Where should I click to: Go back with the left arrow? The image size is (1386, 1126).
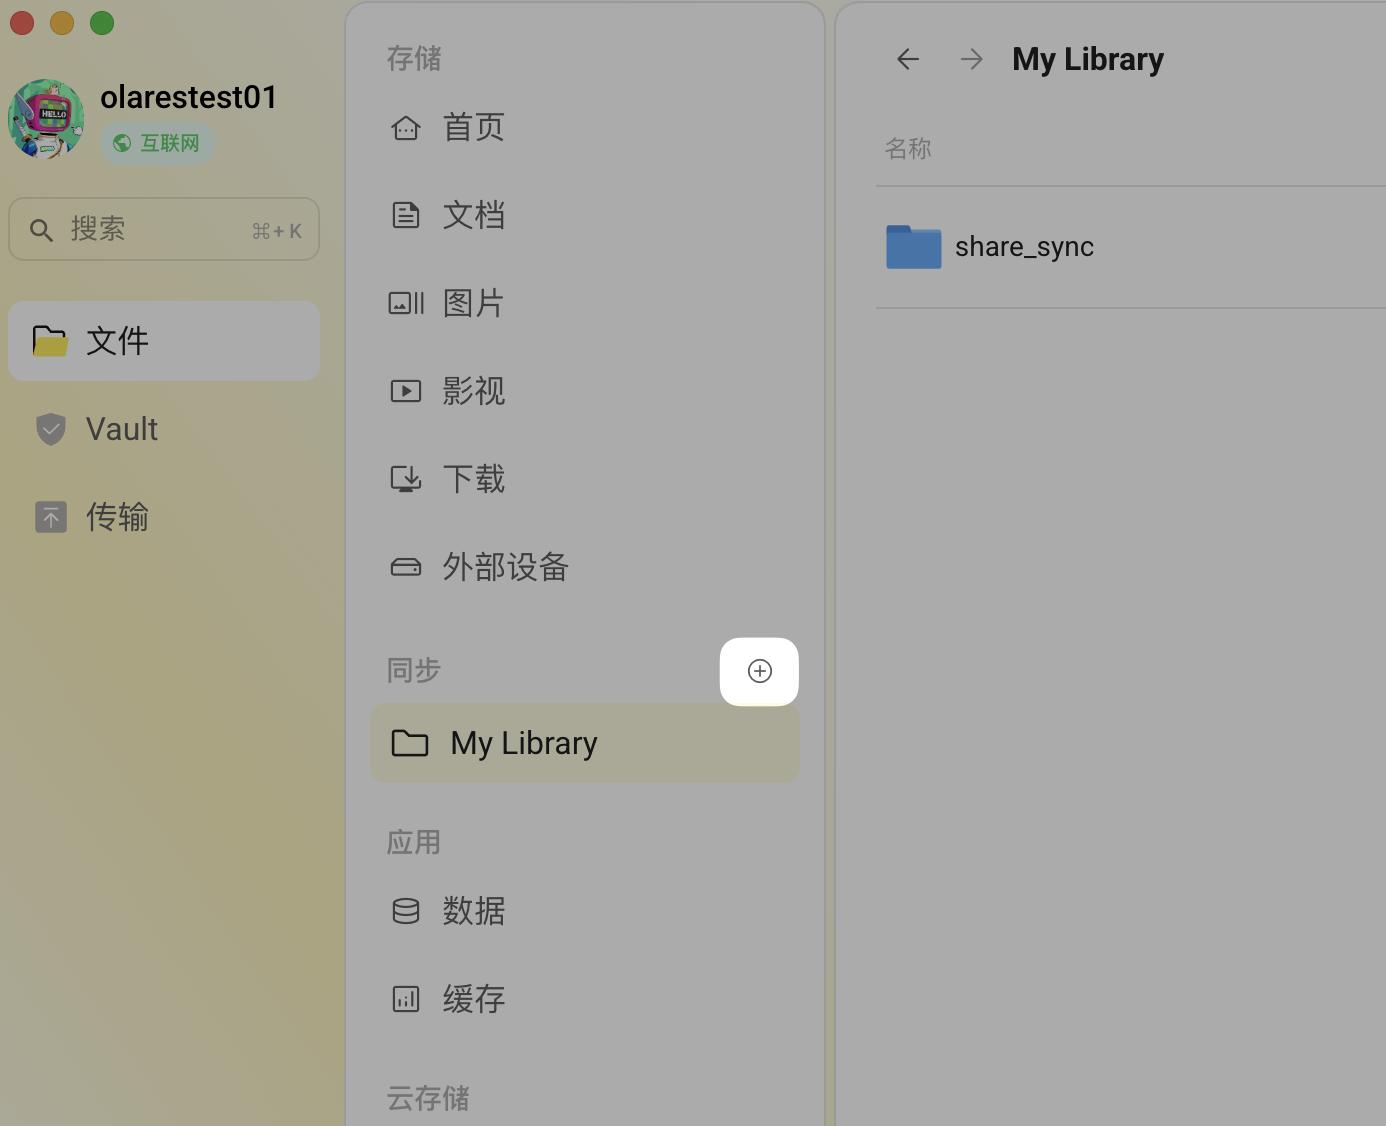tap(907, 60)
